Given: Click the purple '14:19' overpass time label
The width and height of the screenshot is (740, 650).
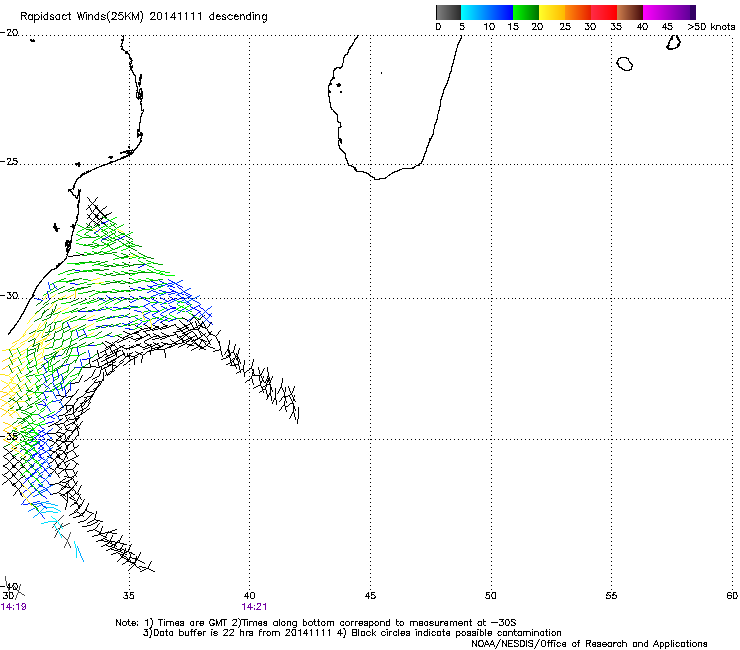Looking at the screenshot, I should click(x=14, y=607).
